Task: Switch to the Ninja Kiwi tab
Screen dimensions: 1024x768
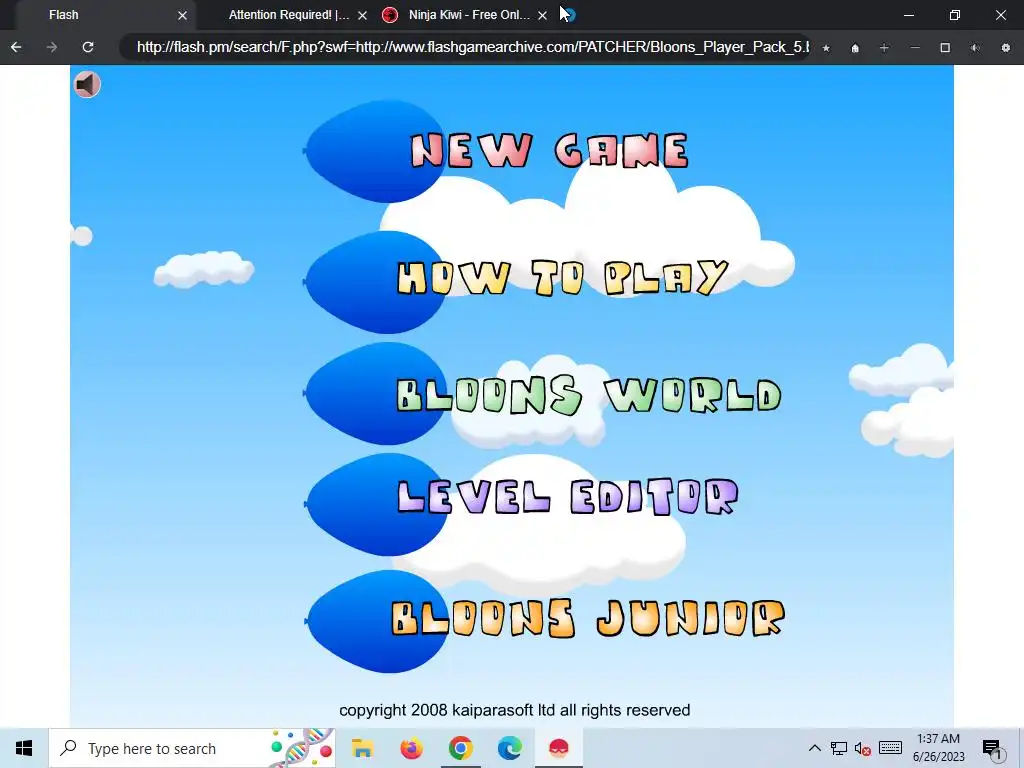Action: 468,14
